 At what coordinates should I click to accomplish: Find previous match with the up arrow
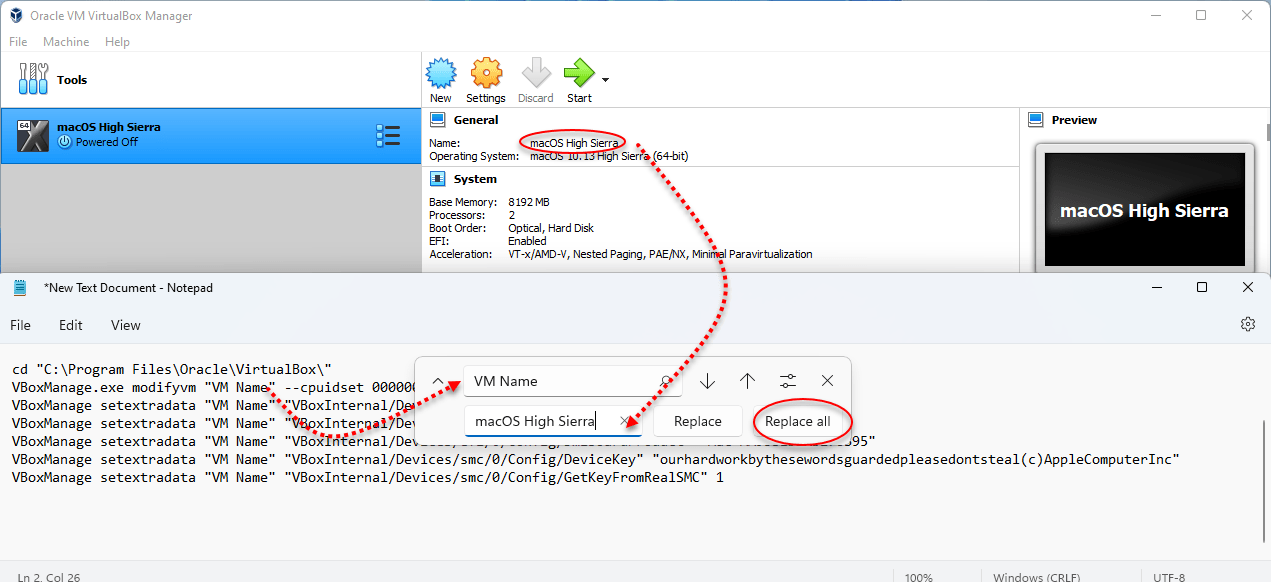(x=747, y=381)
